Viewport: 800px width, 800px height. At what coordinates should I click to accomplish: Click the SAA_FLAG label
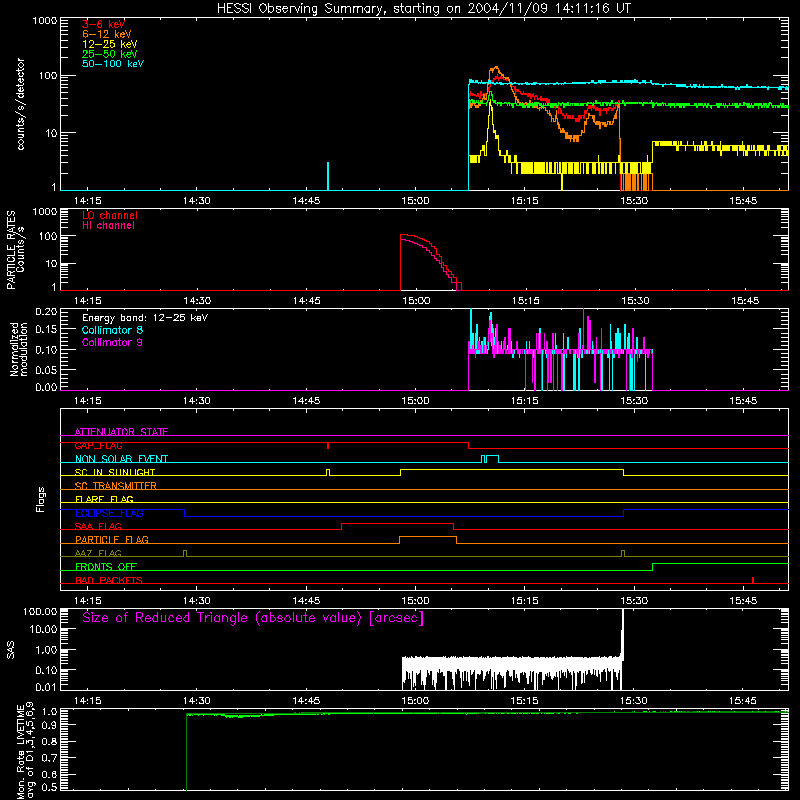point(98,526)
